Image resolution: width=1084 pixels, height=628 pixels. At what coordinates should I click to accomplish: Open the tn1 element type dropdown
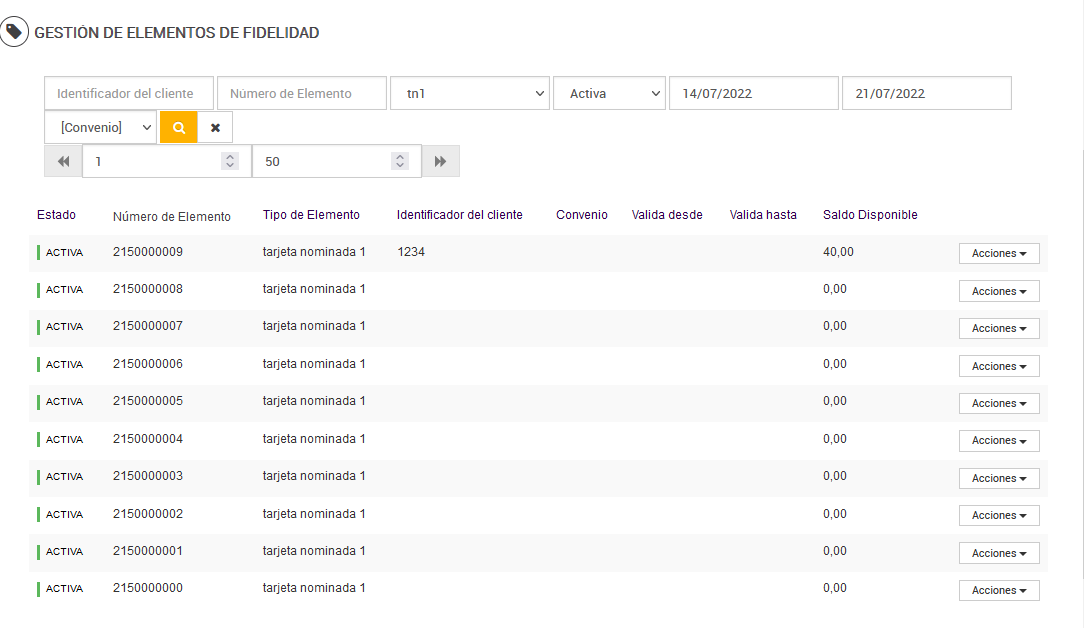point(469,93)
